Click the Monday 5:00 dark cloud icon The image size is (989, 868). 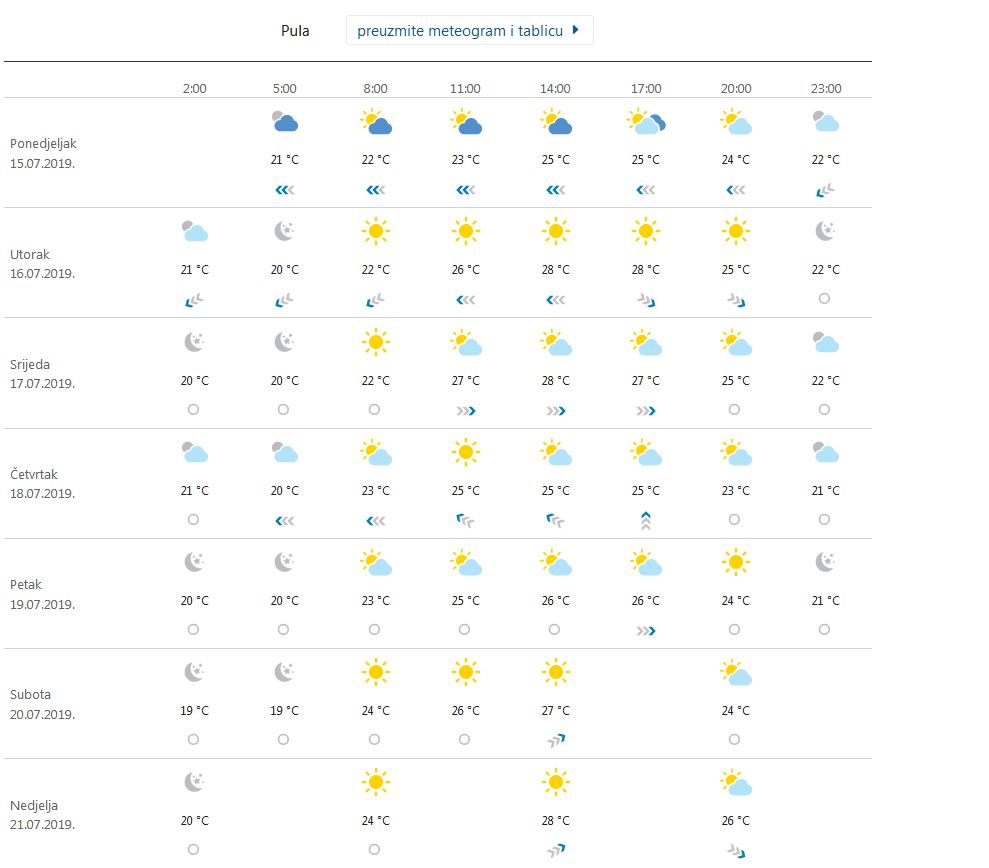point(285,123)
